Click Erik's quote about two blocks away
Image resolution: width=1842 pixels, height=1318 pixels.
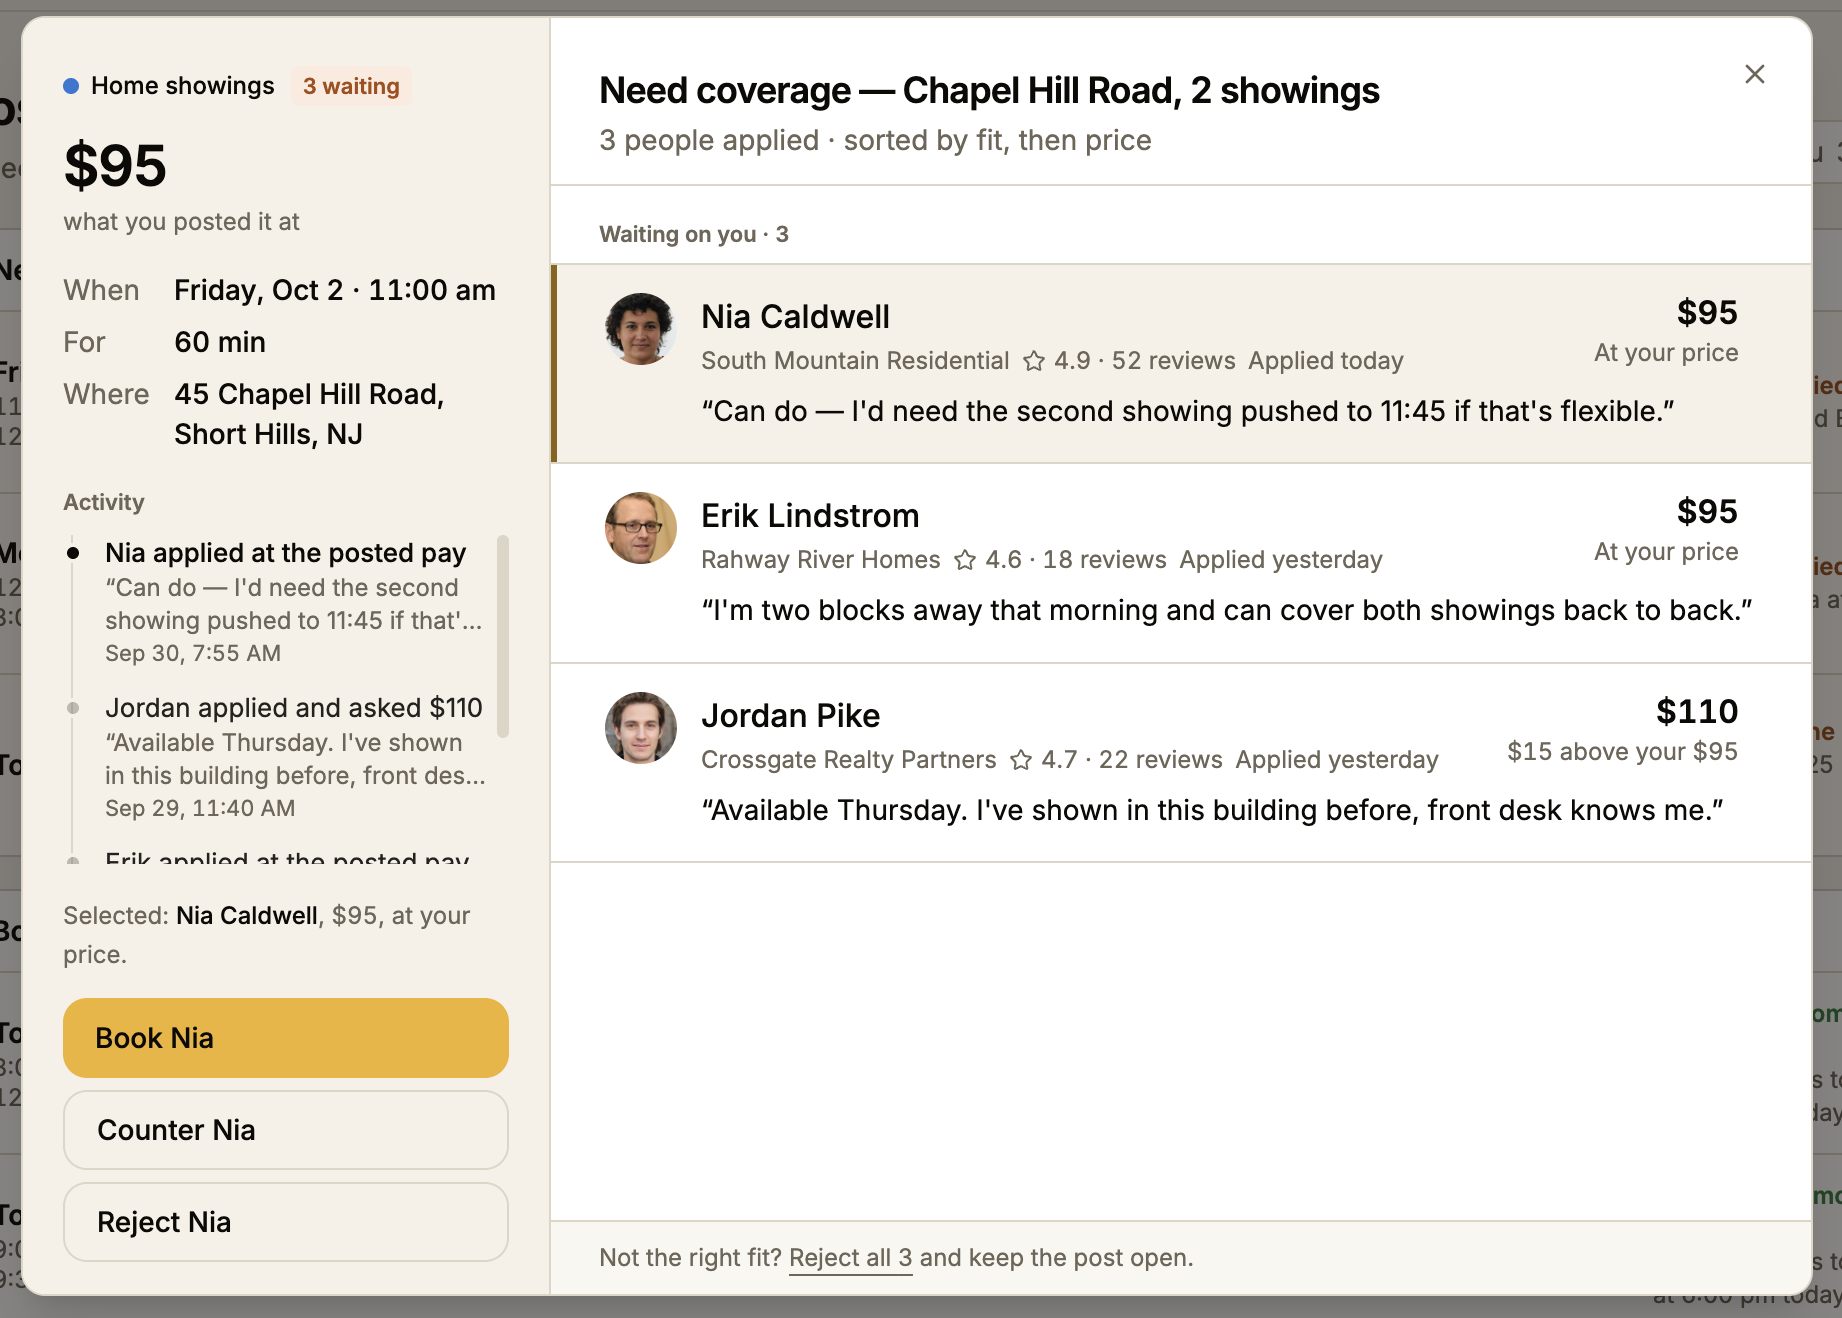tap(1227, 611)
